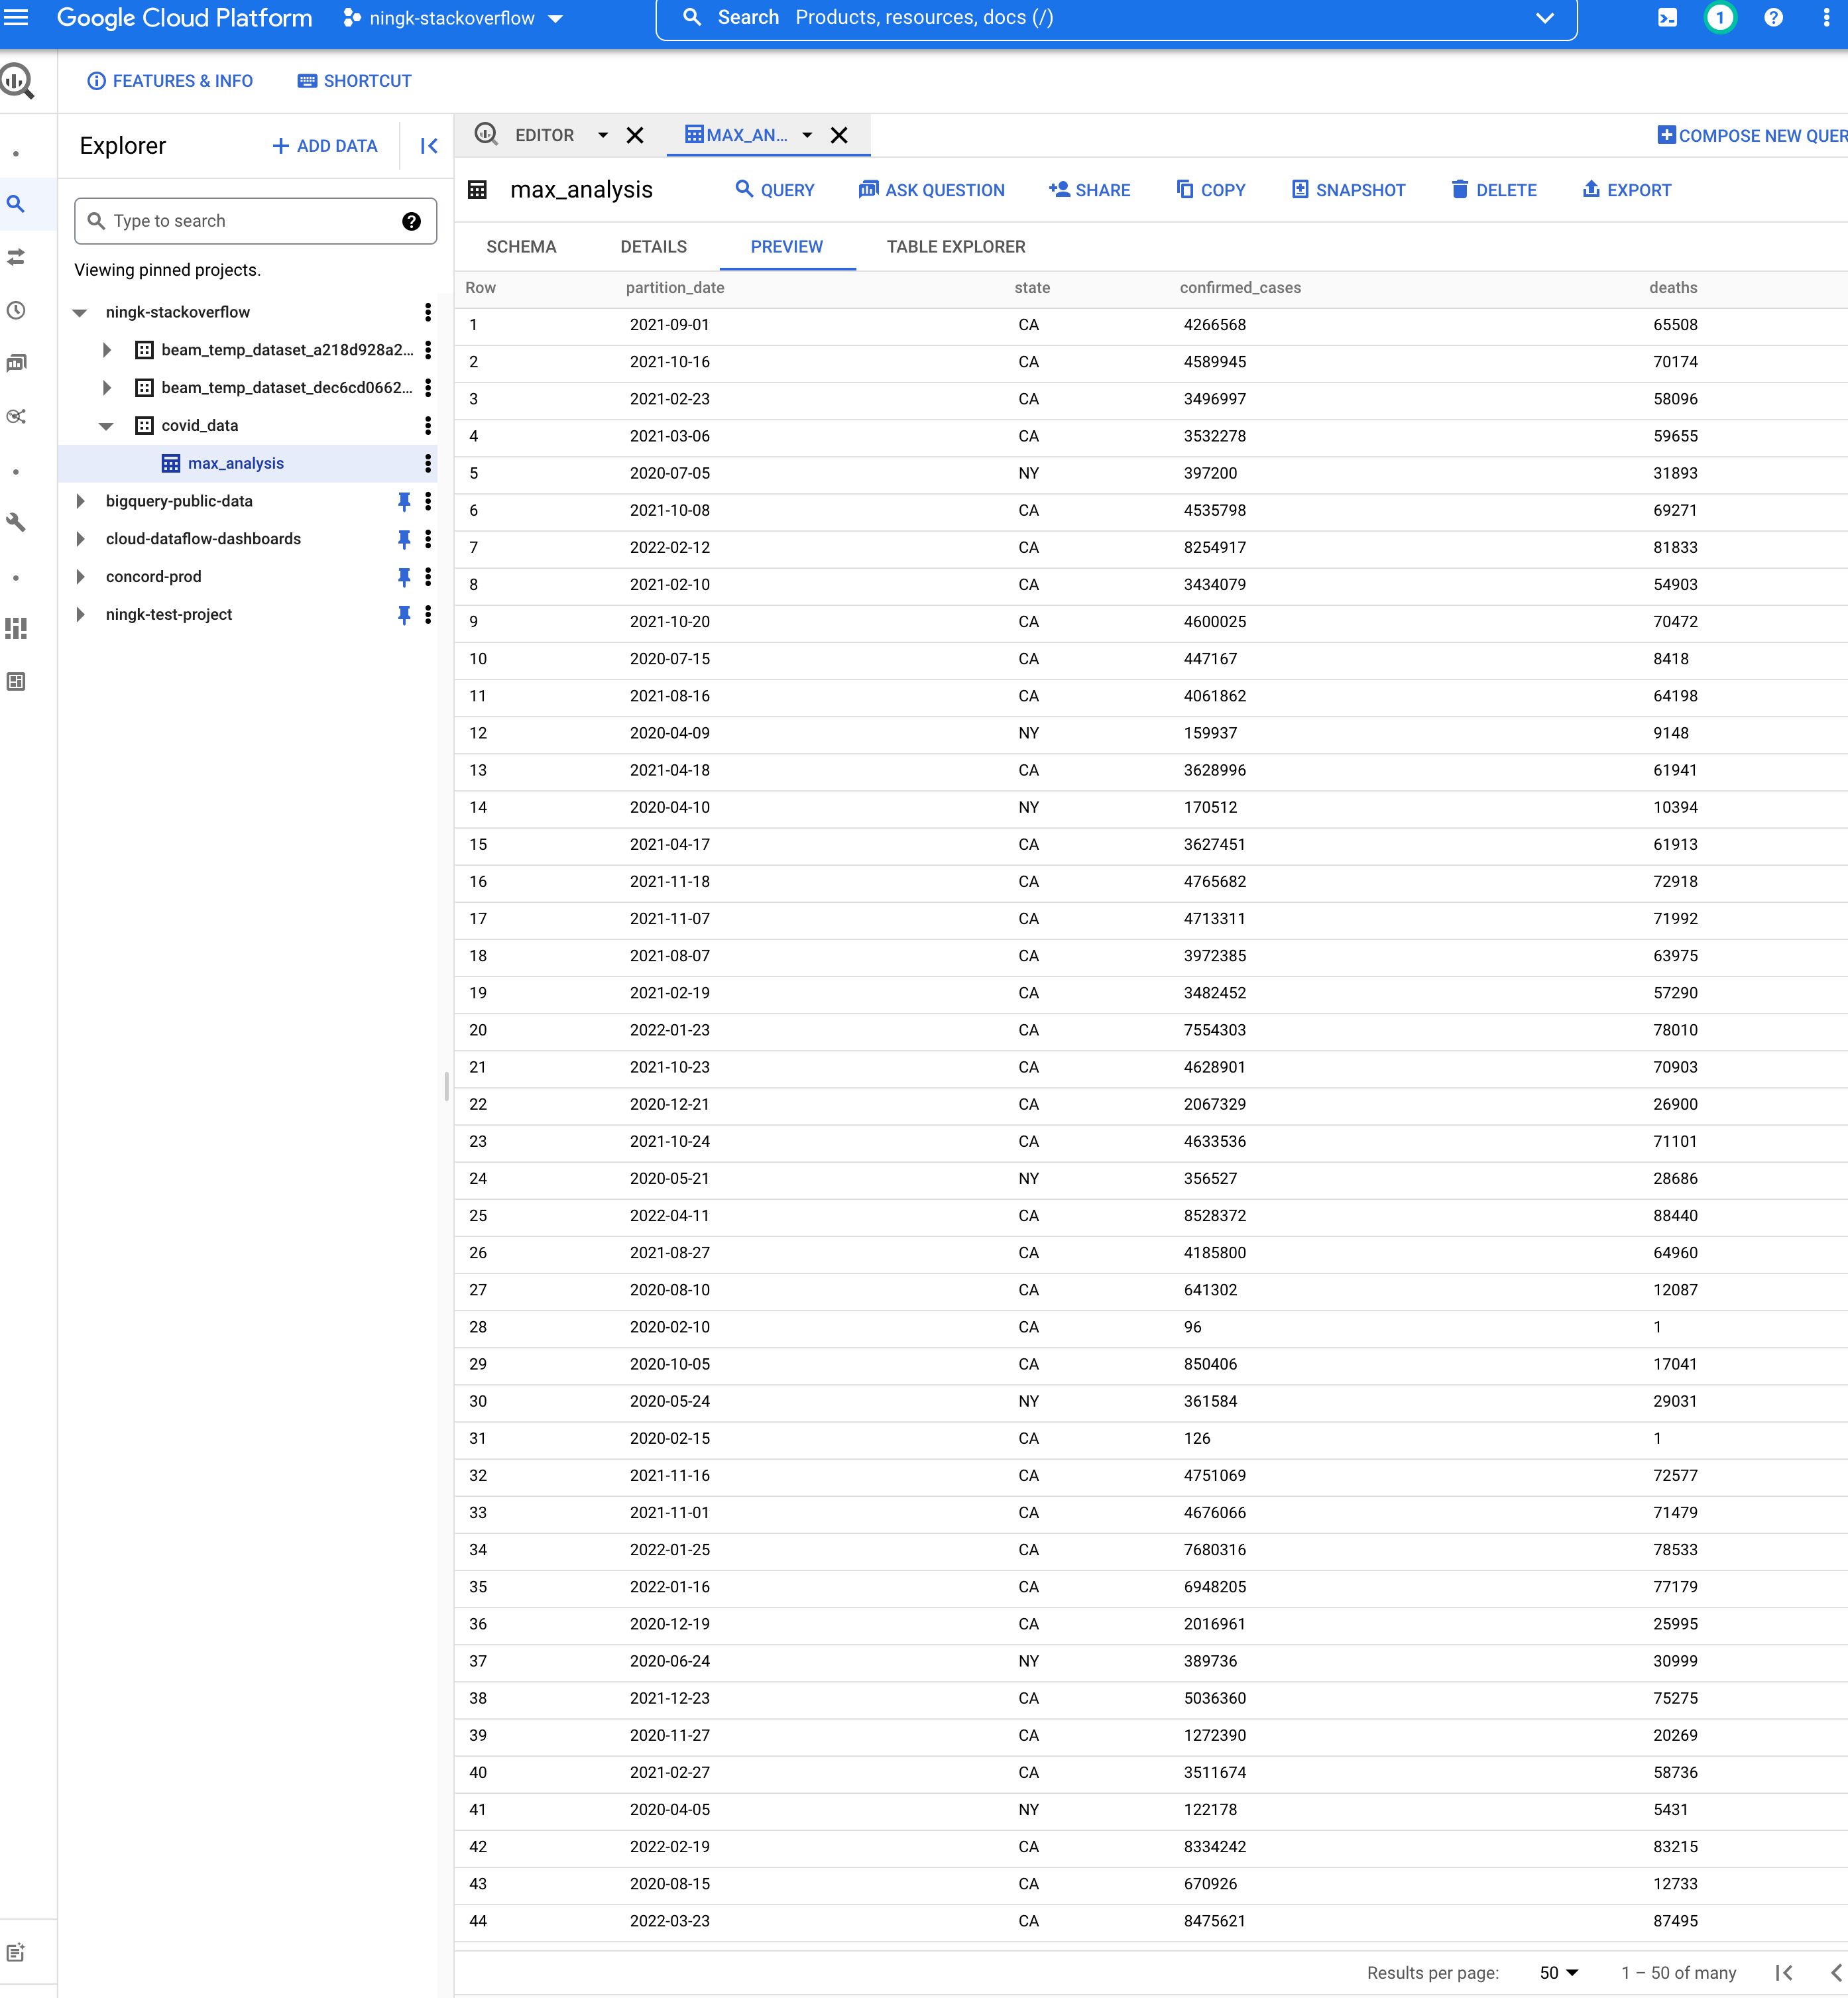
Task: Unpin the cloud-dataflow-dashboards project
Action: tap(404, 539)
